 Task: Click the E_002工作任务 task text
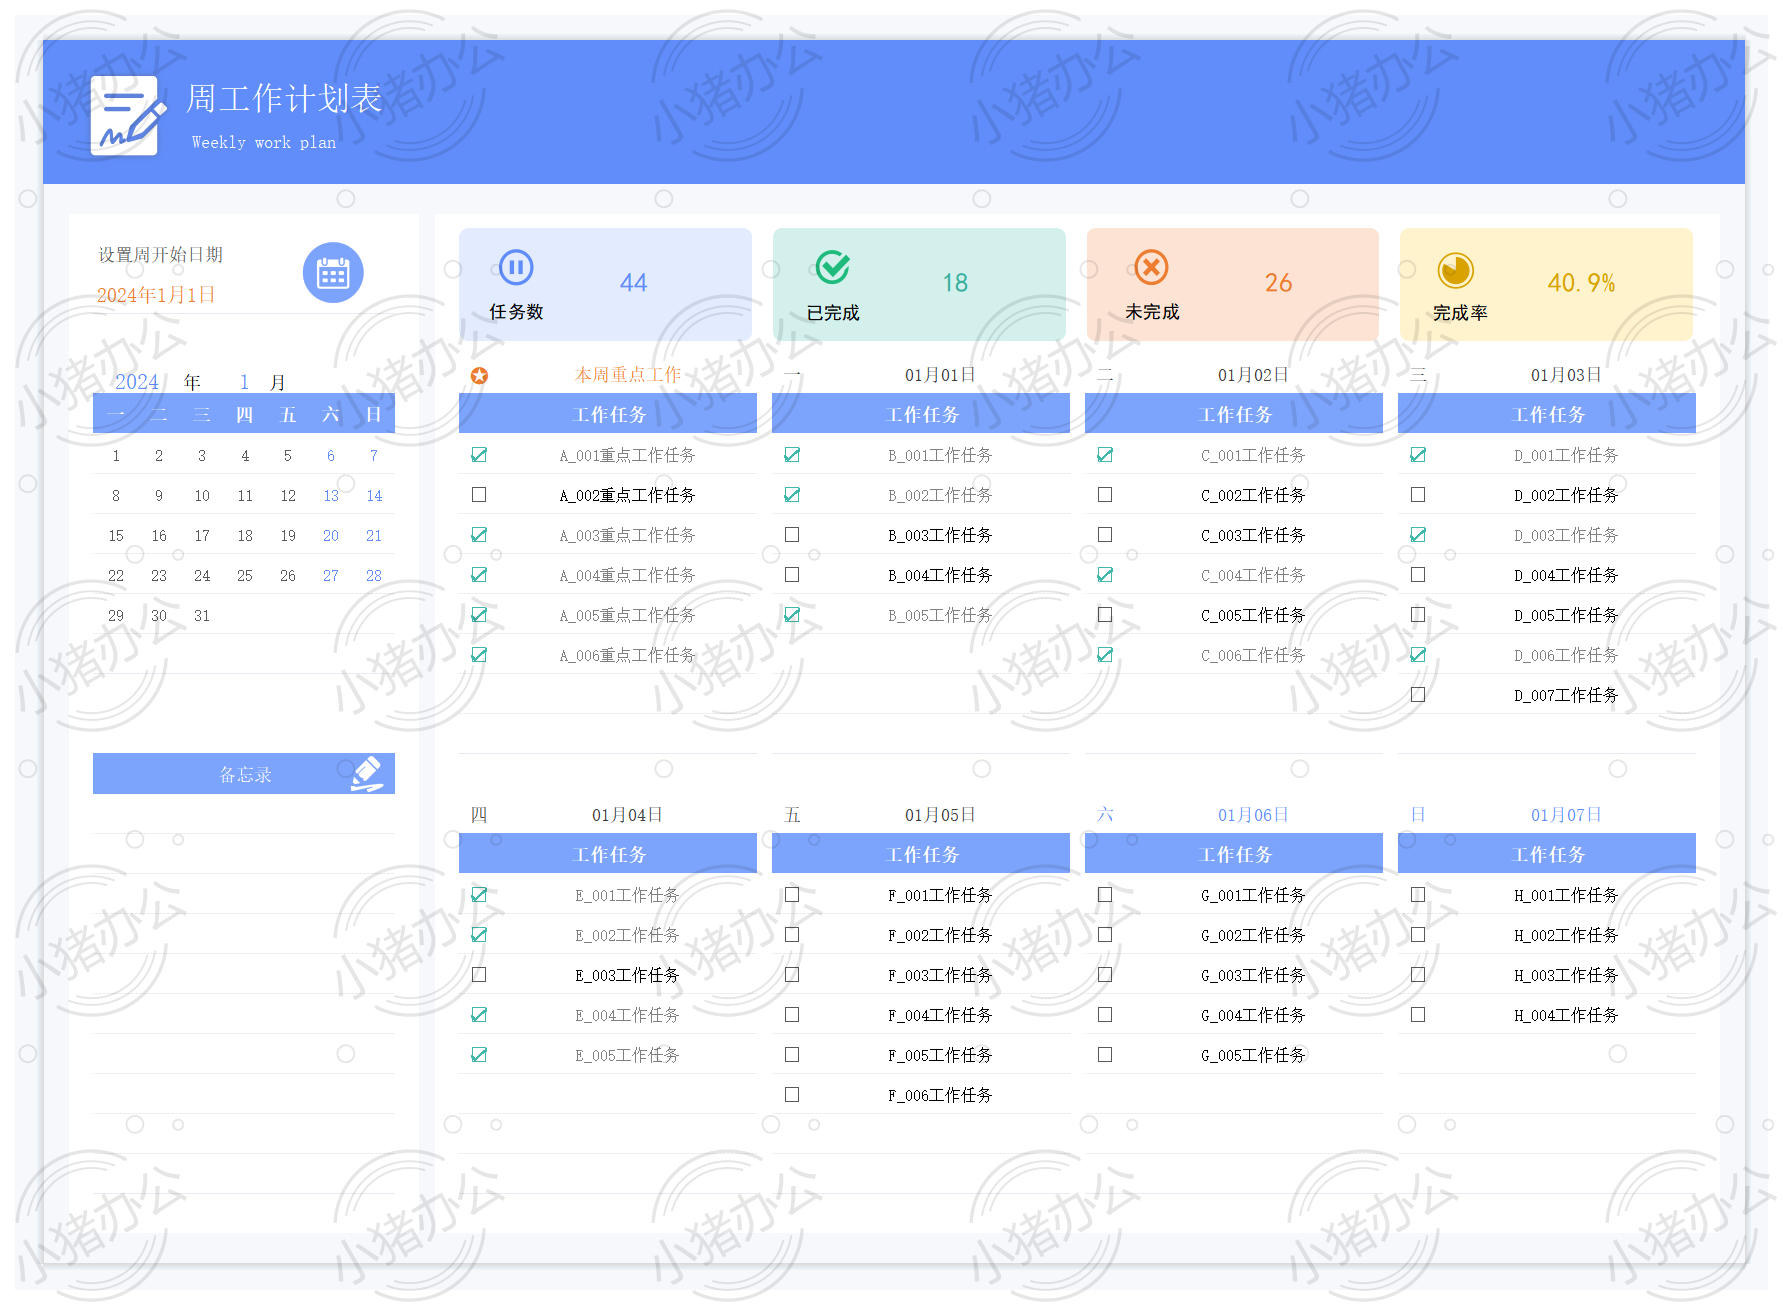627,935
